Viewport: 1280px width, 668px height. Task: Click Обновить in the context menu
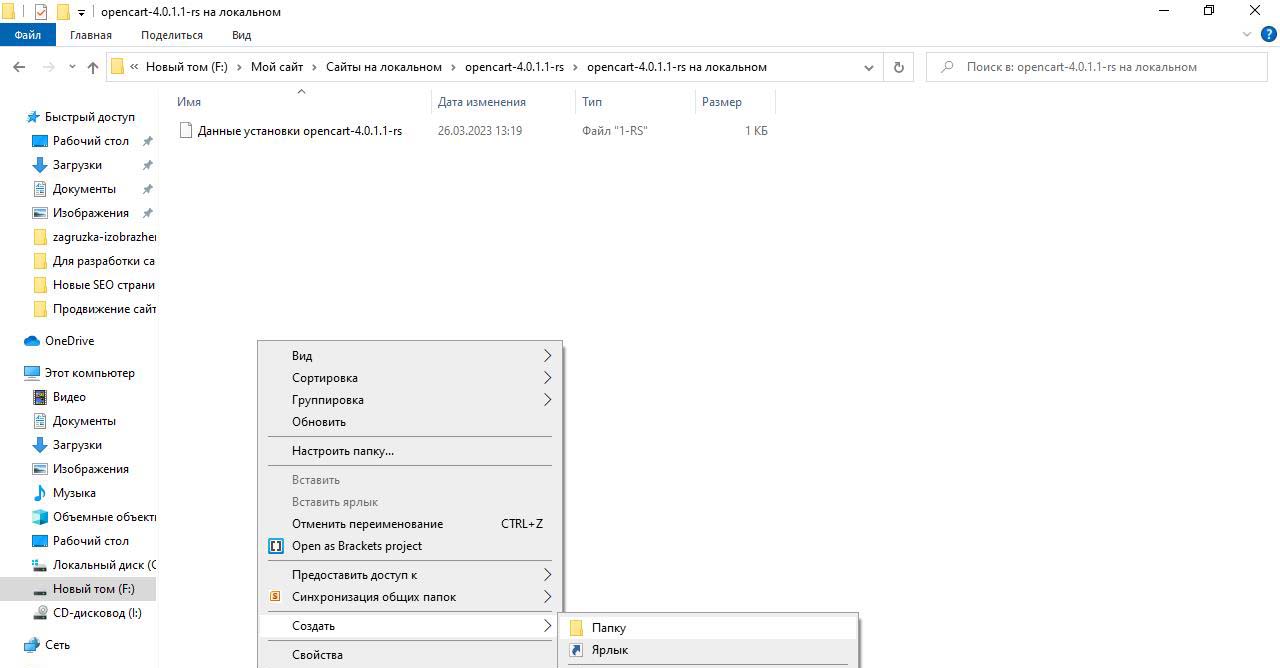pyautogui.click(x=319, y=422)
